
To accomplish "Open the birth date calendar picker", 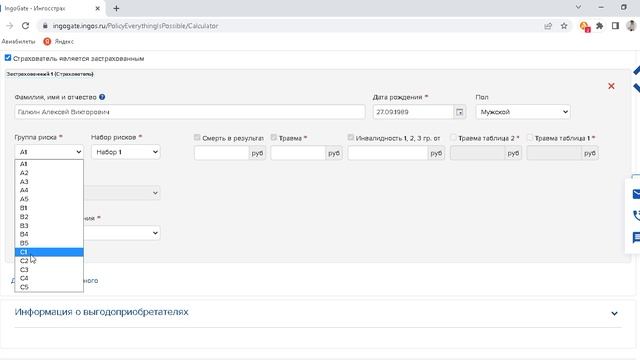I will click(459, 112).
